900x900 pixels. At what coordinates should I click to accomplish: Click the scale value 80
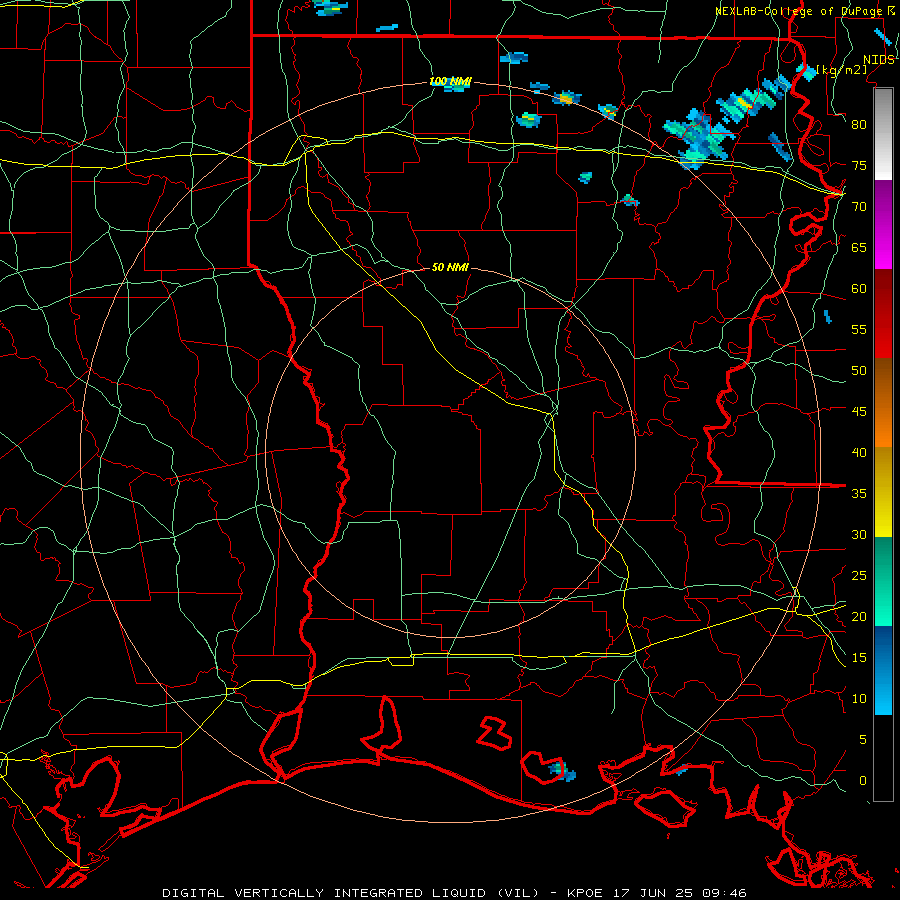click(859, 125)
